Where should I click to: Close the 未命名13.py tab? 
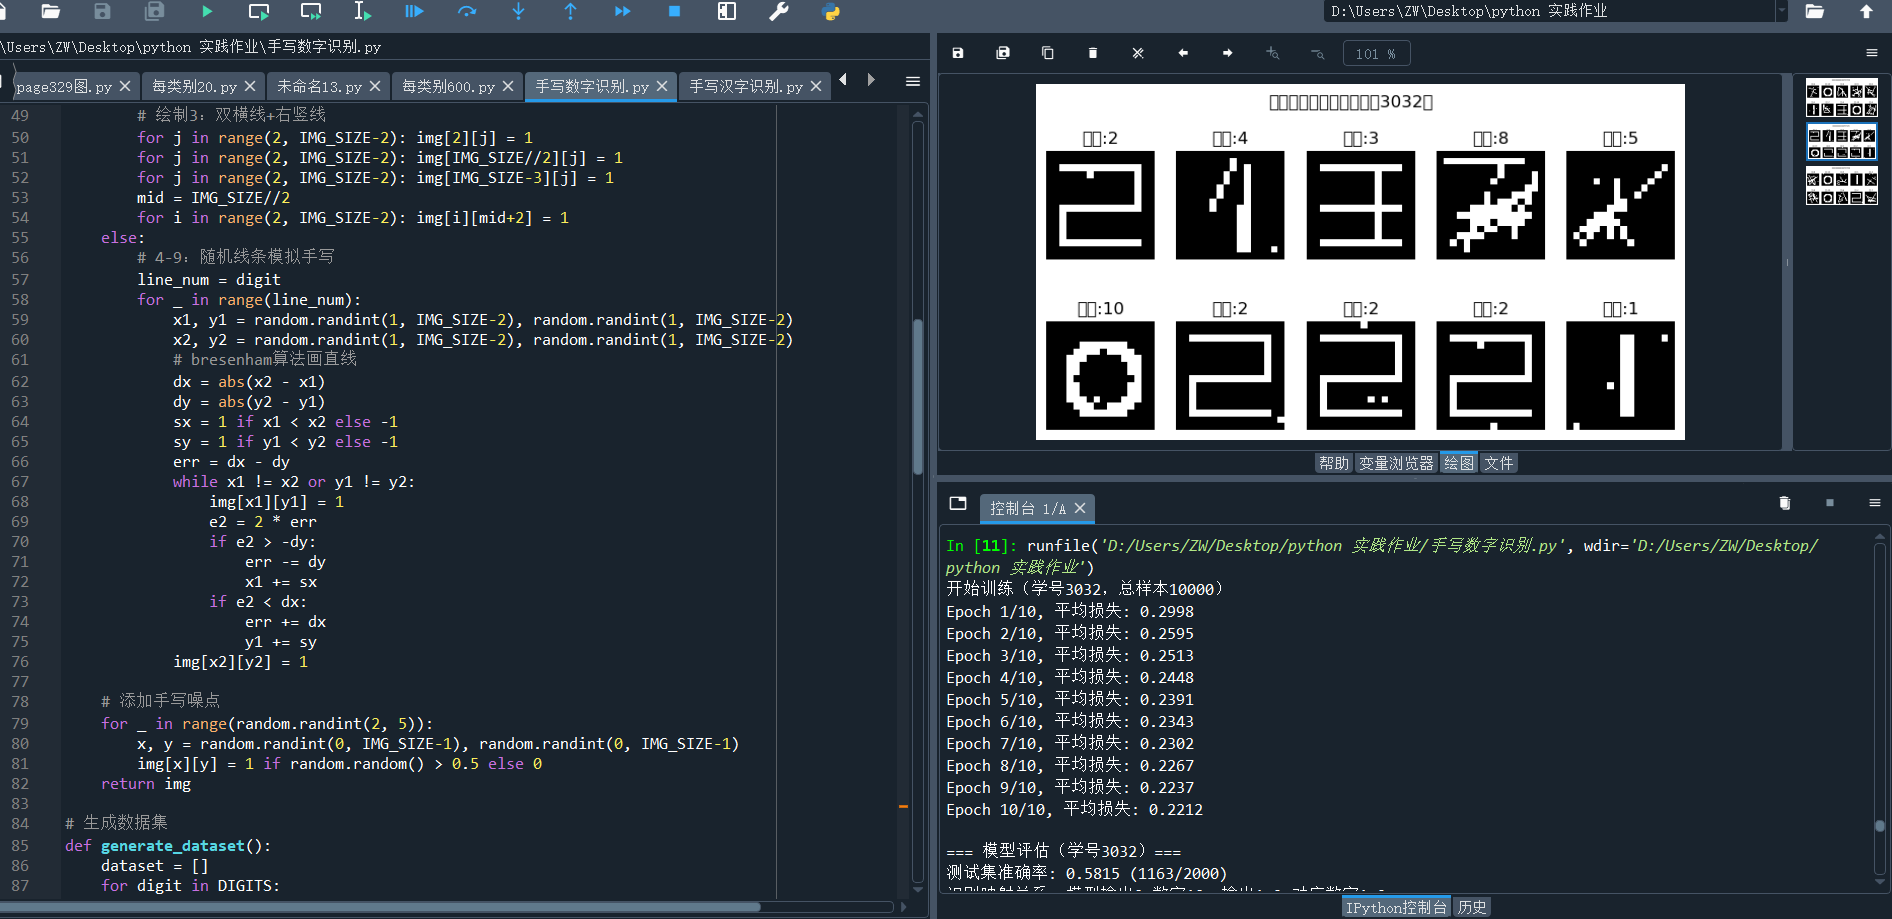(x=375, y=87)
